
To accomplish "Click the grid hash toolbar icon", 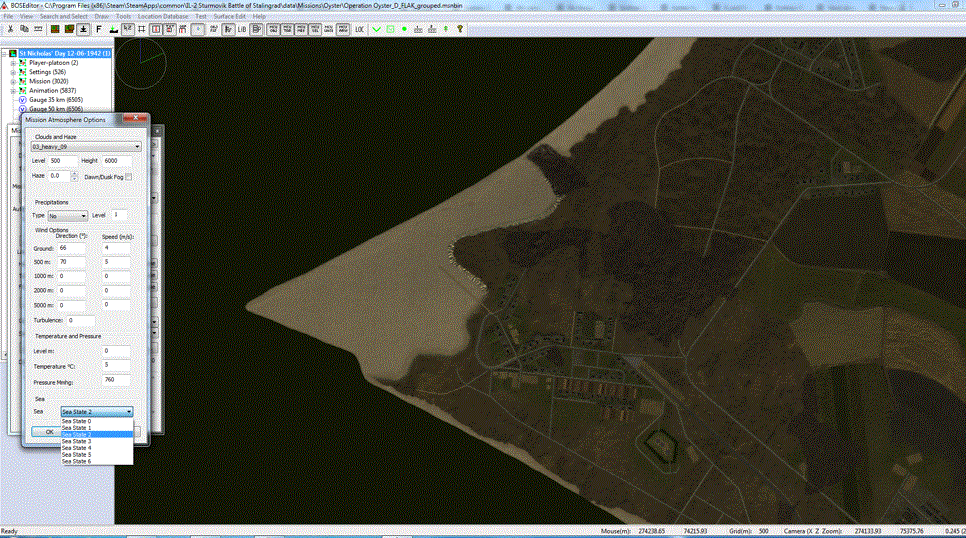I will 142,29.
